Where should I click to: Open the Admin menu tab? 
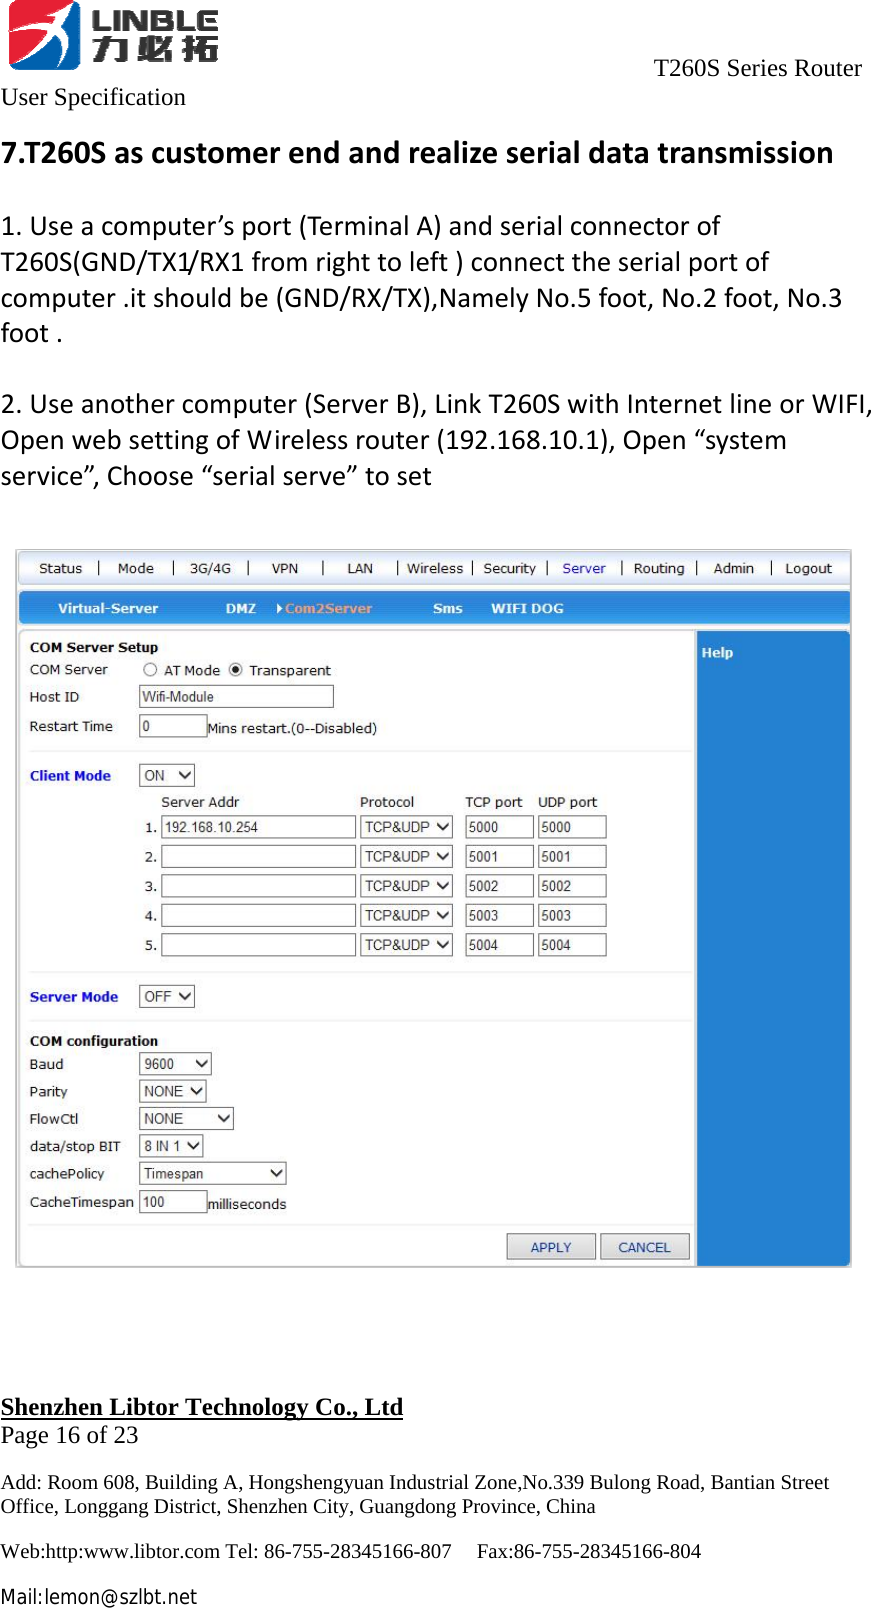pyautogui.click(x=734, y=568)
